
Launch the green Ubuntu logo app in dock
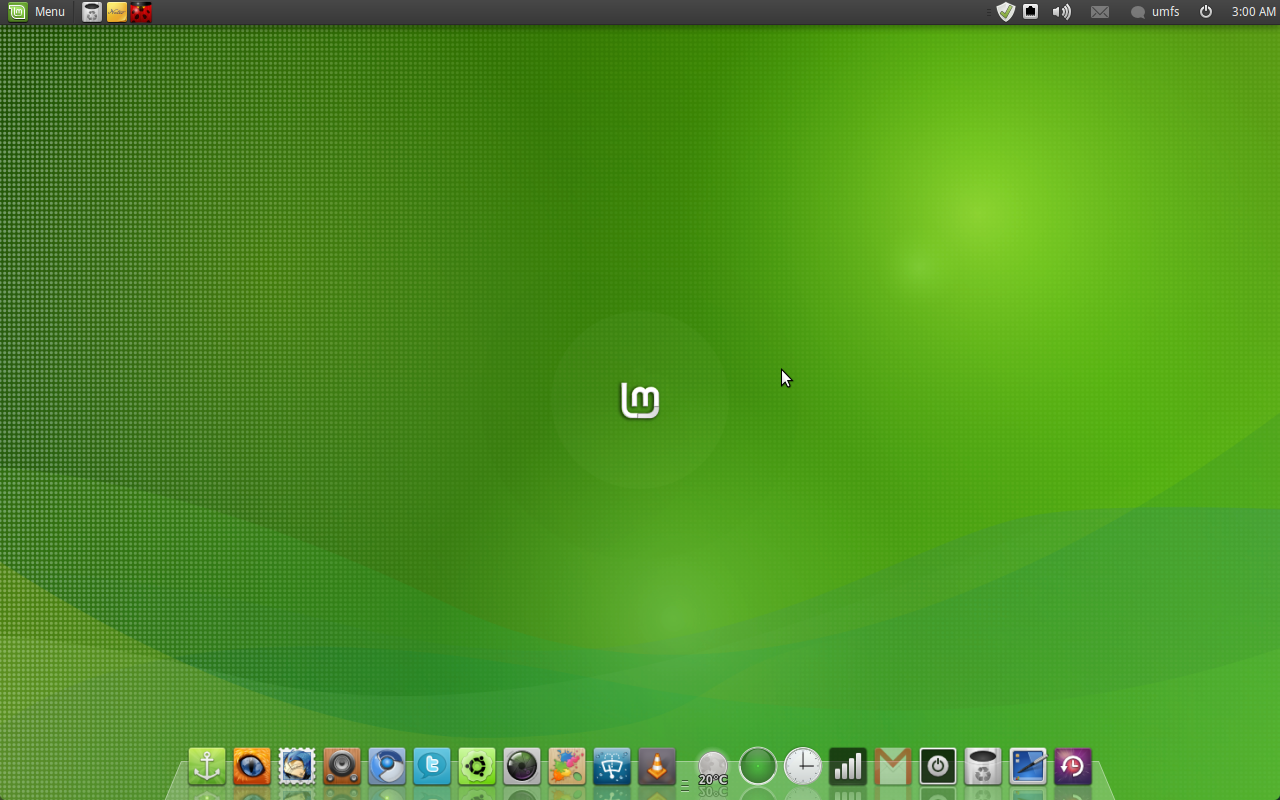pyautogui.click(x=477, y=767)
